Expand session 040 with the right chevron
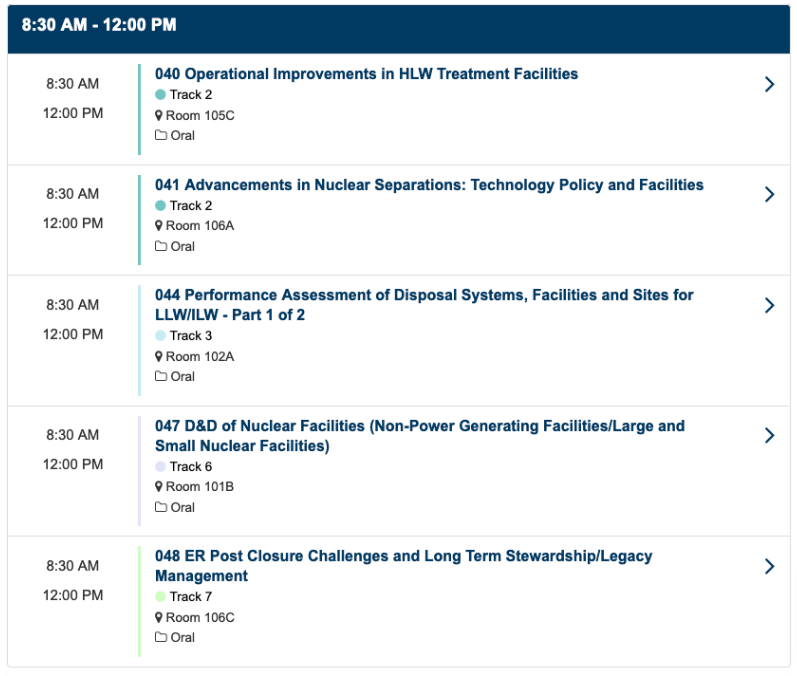797x676 pixels. click(769, 84)
